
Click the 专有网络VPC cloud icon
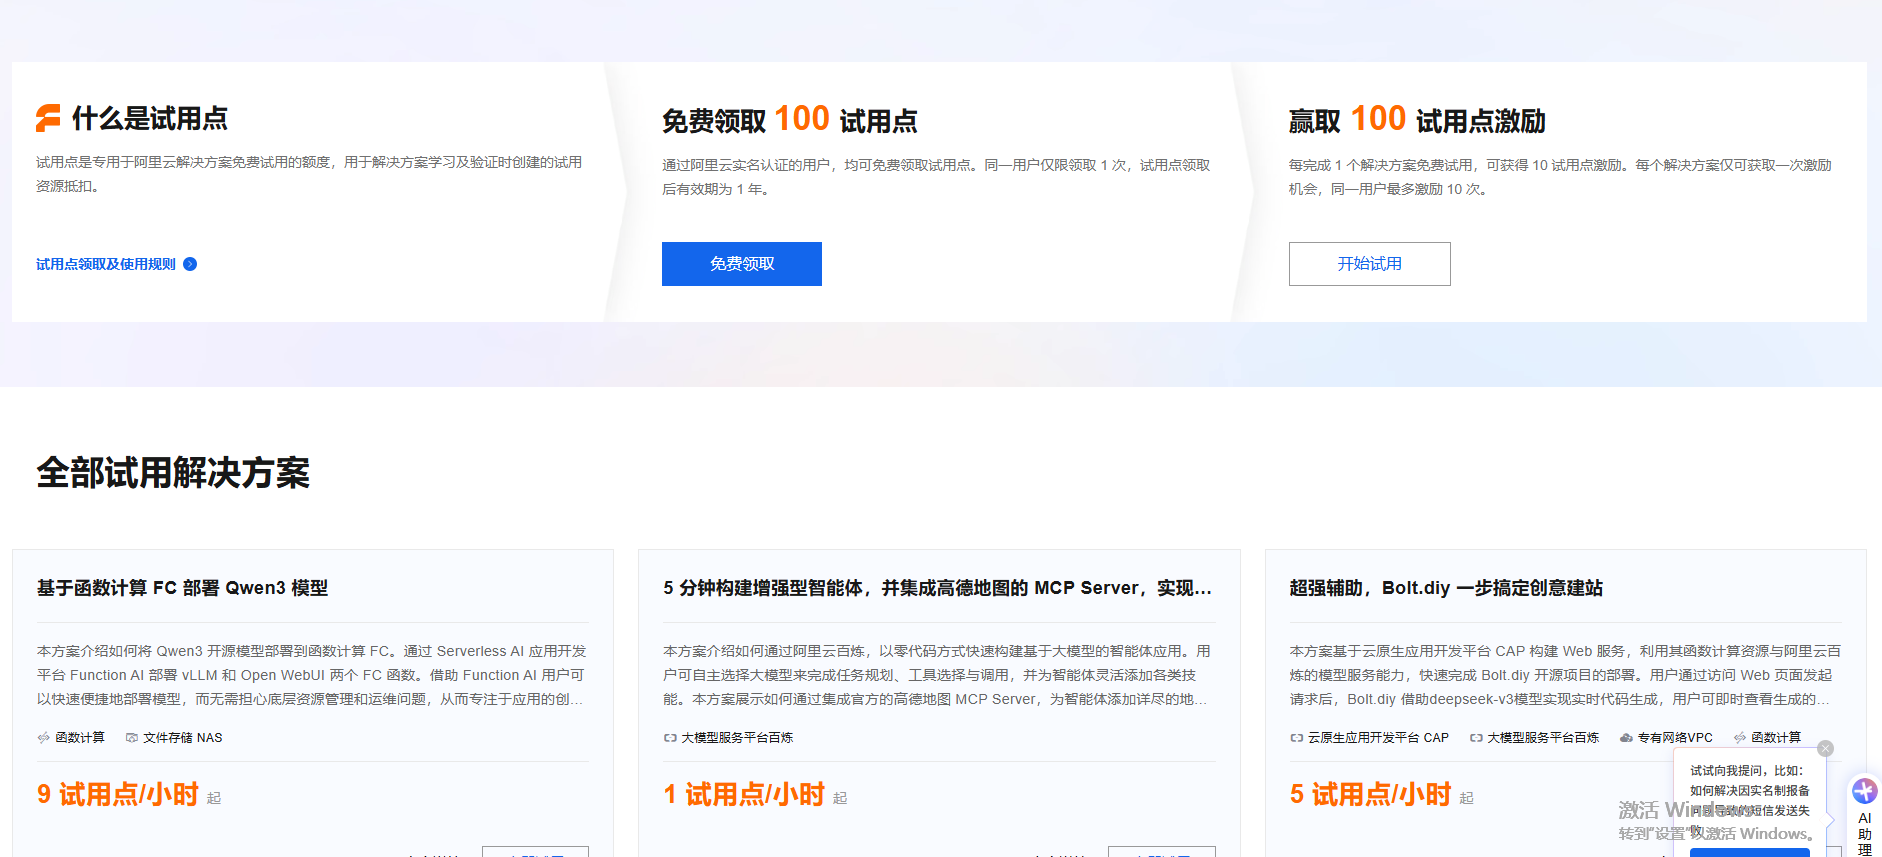pyautogui.click(x=1626, y=738)
